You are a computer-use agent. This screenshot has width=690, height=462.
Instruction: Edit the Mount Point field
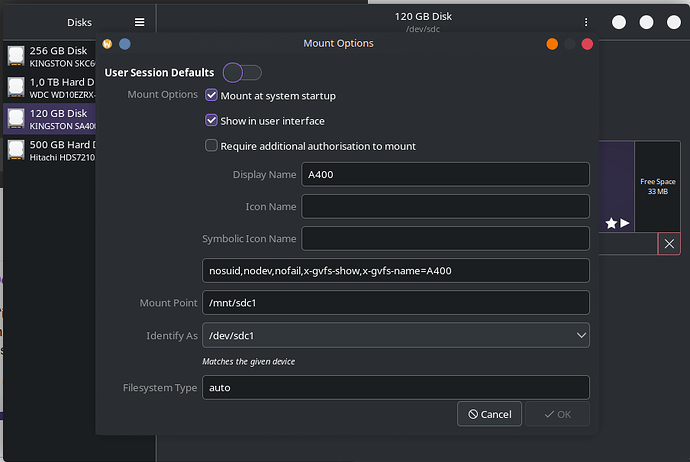[x=395, y=303]
